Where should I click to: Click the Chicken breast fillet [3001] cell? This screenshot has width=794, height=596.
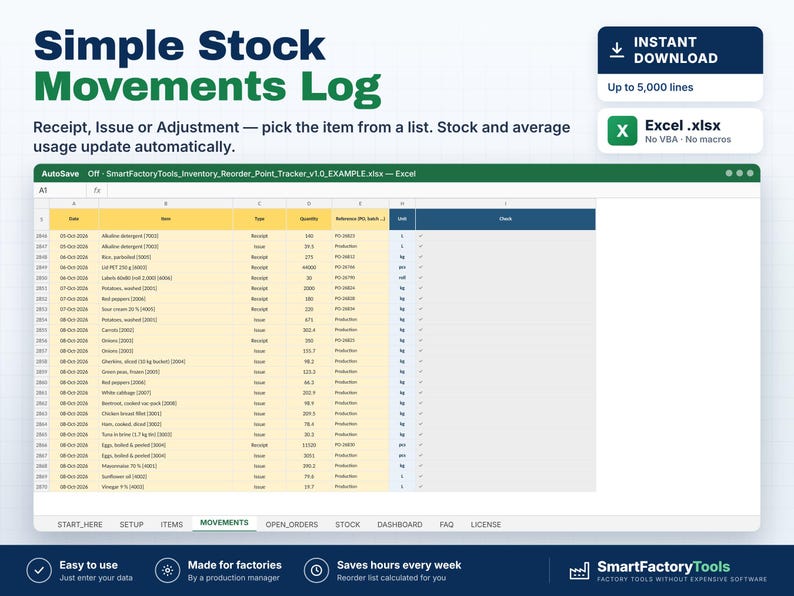[x=166, y=414]
